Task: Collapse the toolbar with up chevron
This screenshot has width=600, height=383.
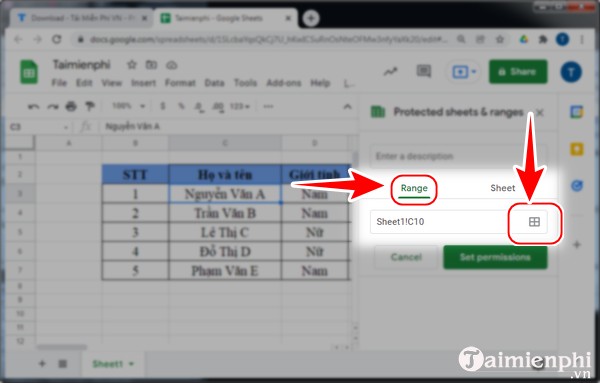Action: [x=347, y=106]
